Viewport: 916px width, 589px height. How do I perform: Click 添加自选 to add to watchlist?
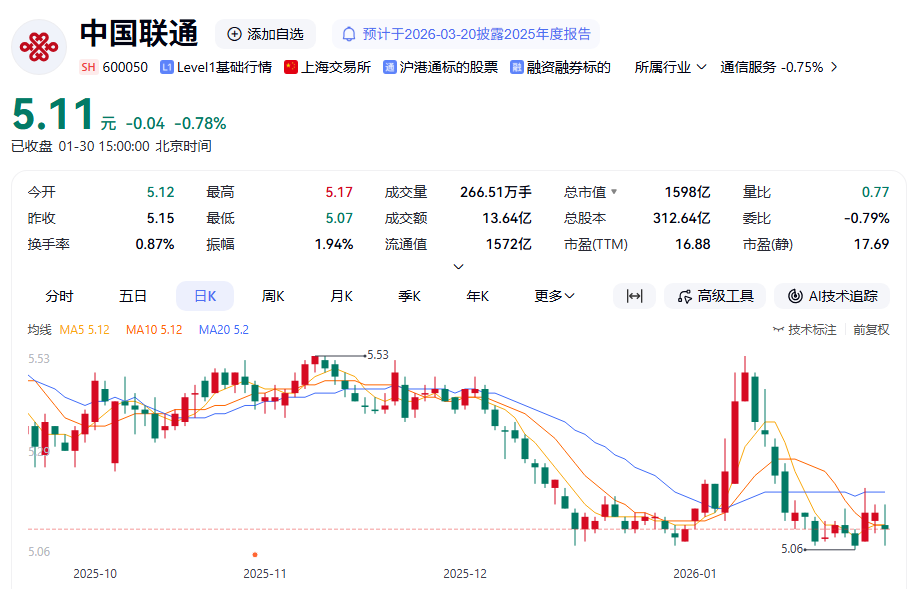pos(265,34)
